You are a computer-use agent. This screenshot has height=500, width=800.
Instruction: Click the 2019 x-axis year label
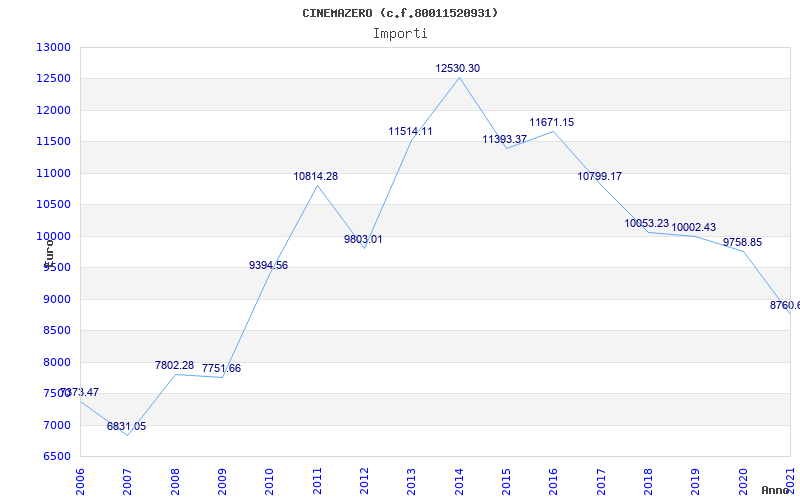click(695, 482)
